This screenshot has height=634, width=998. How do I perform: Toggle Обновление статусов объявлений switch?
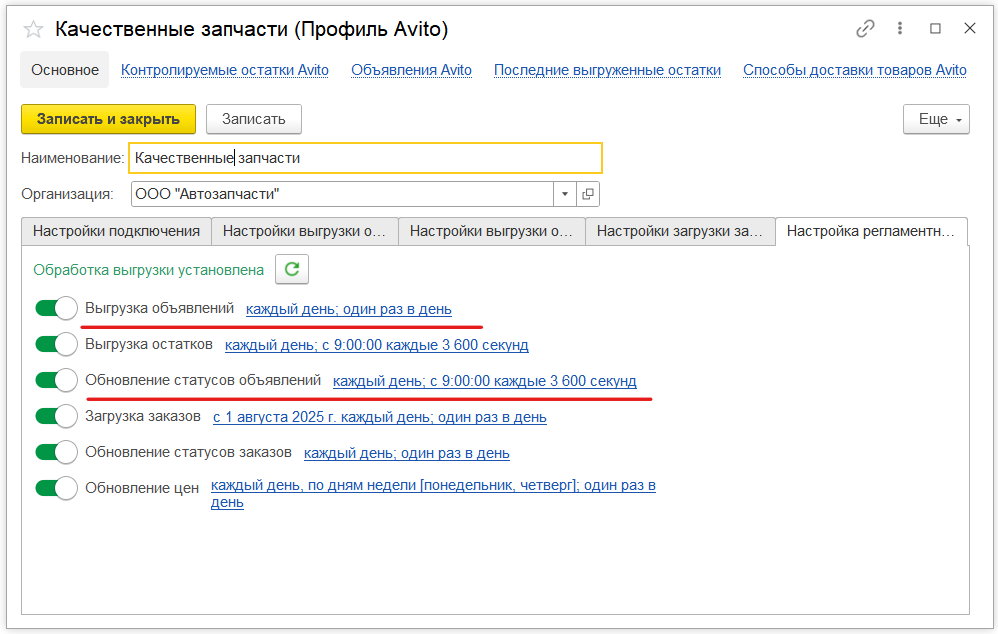(56, 381)
